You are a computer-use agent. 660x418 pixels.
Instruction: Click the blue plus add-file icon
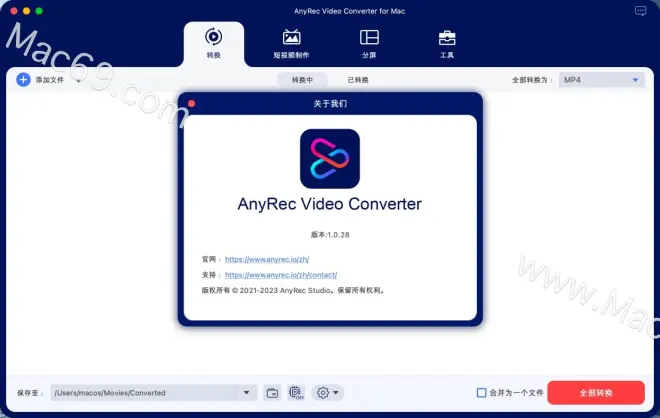[23, 80]
